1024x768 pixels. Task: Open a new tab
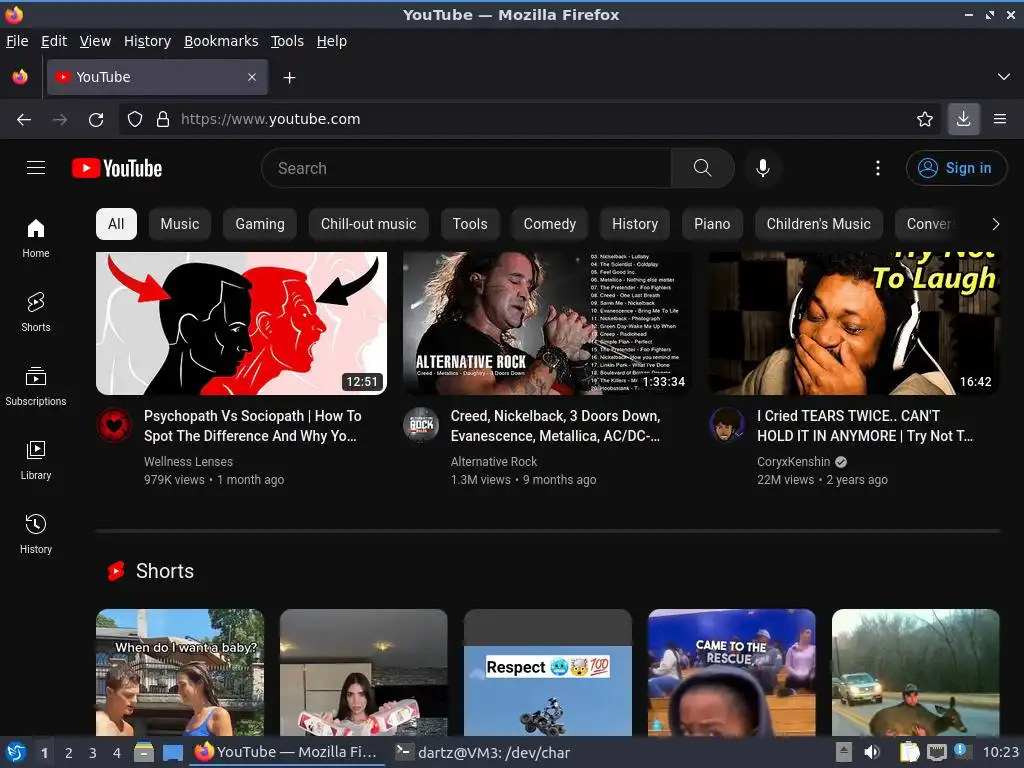point(289,78)
